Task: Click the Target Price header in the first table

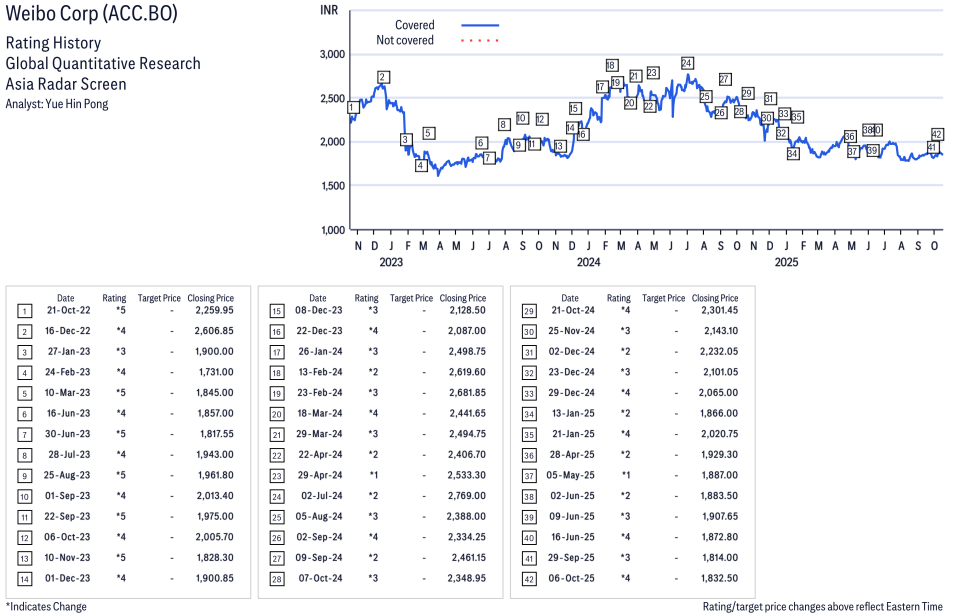Action: [159, 298]
